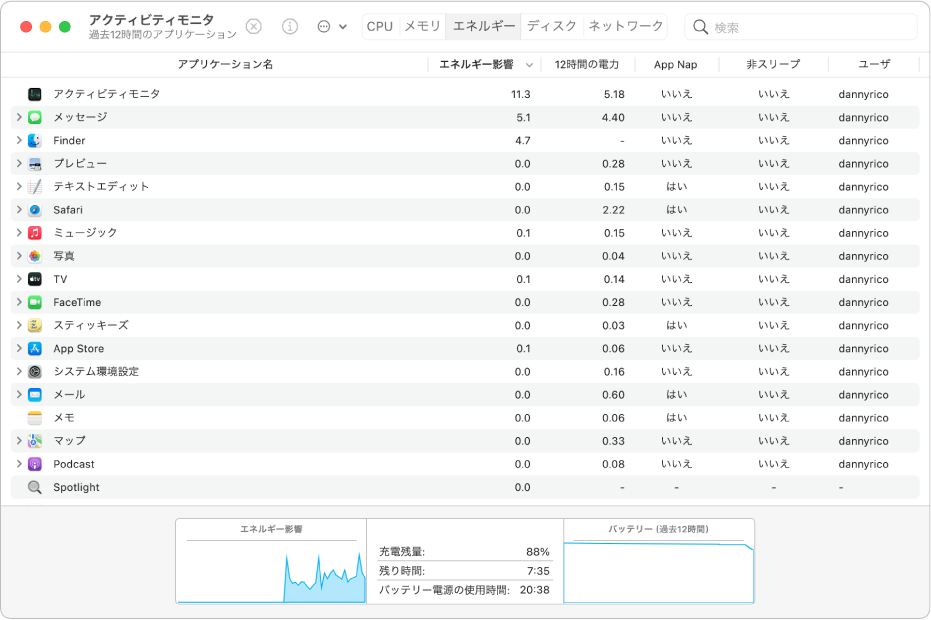Click the プレビュー app icon

tap(35, 163)
